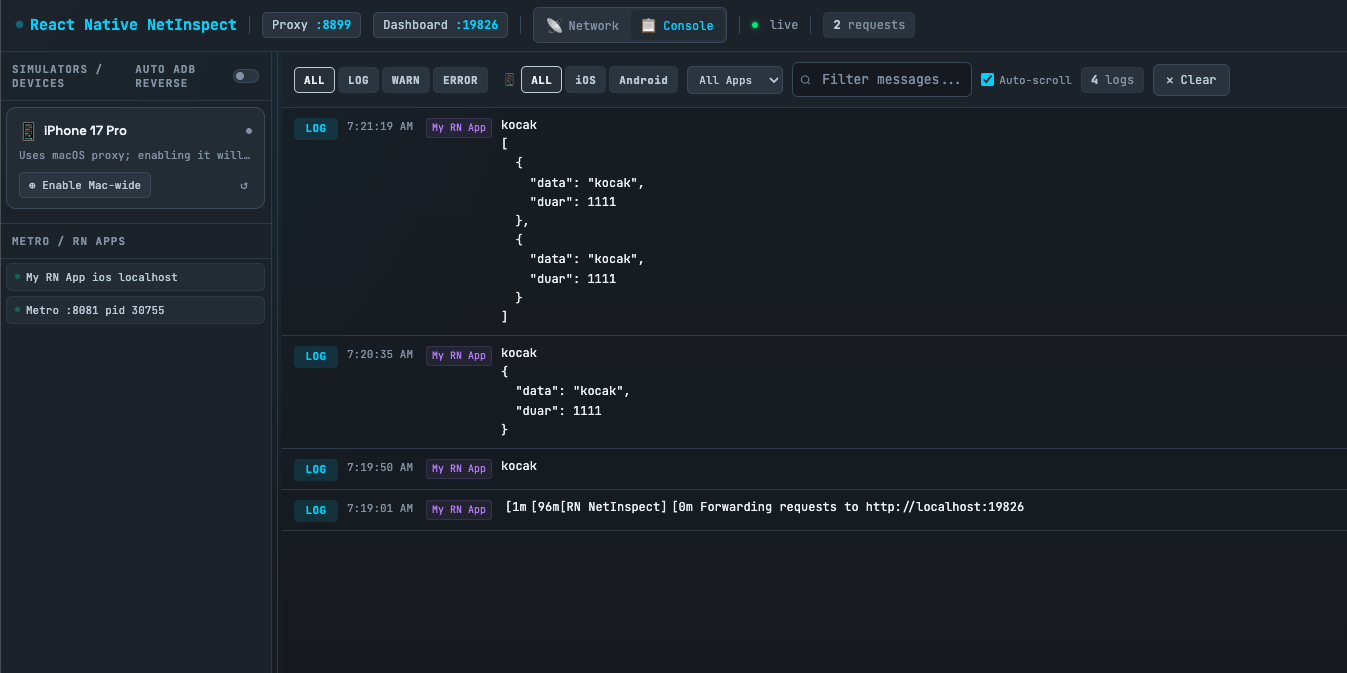This screenshot has height=673, width=1347.
Task: Select the ALL log level filter
Action: coord(314,80)
